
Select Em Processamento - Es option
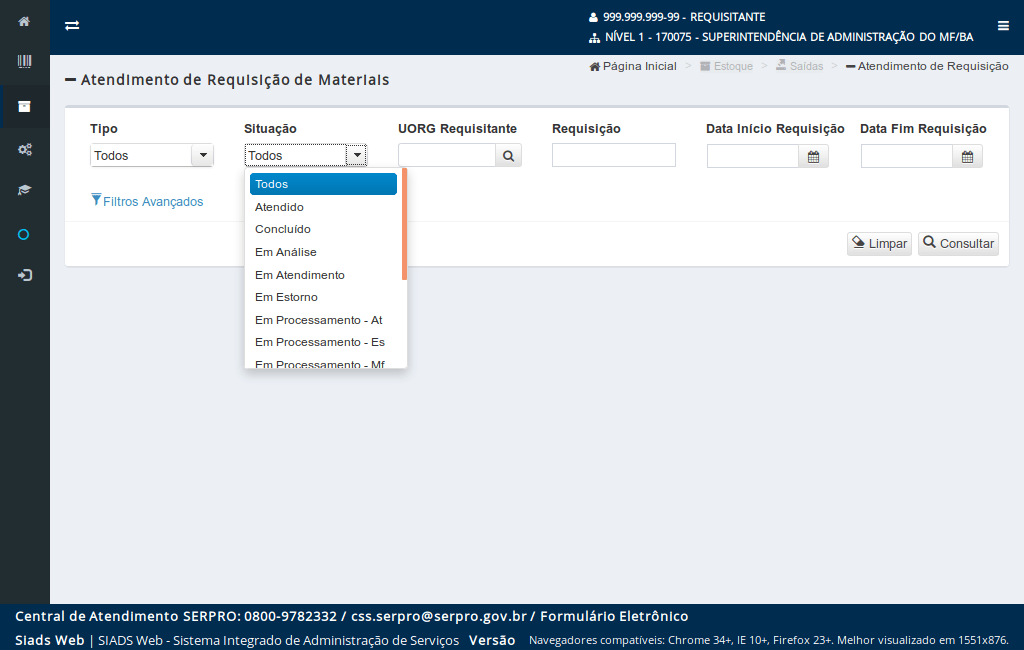[323, 342]
